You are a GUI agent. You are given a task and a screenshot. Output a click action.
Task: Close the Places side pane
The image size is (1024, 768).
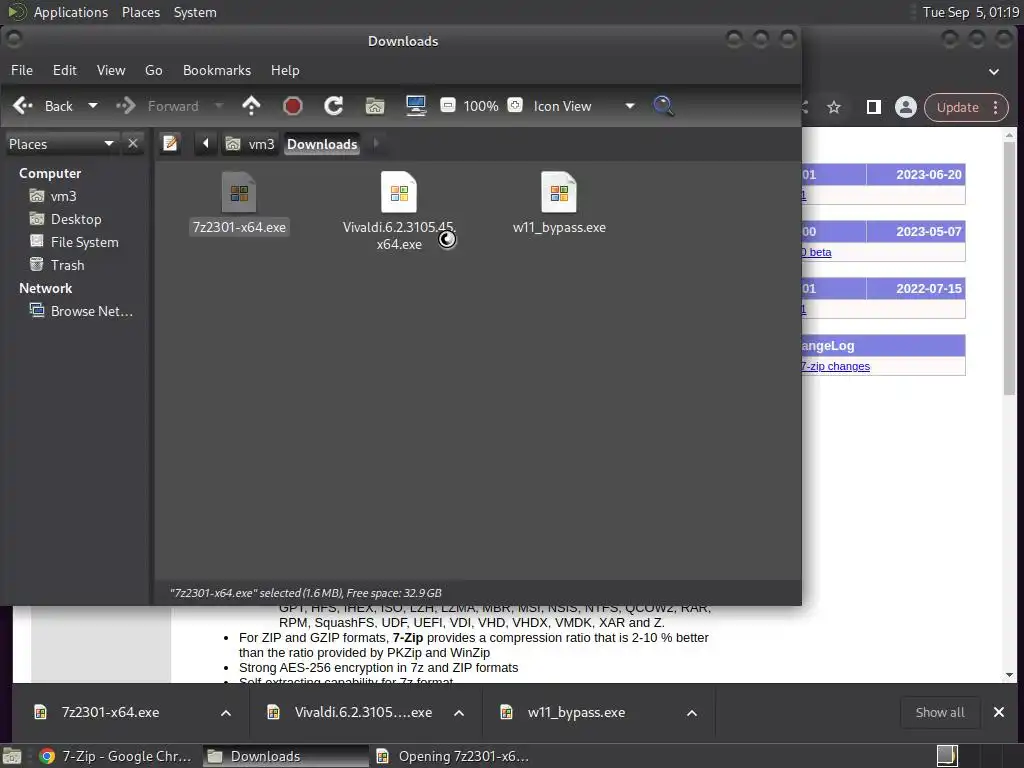133,143
